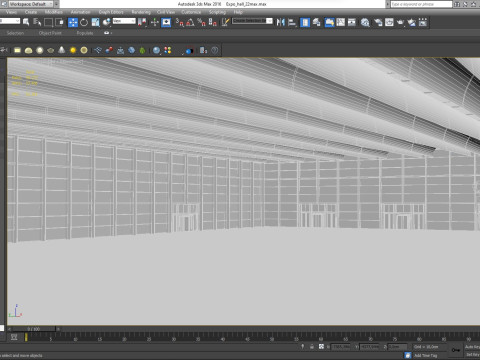Open the Render Setup dialog
This screenshot has width=480, height=360.
pyautogui.click(x=378, y=22)
